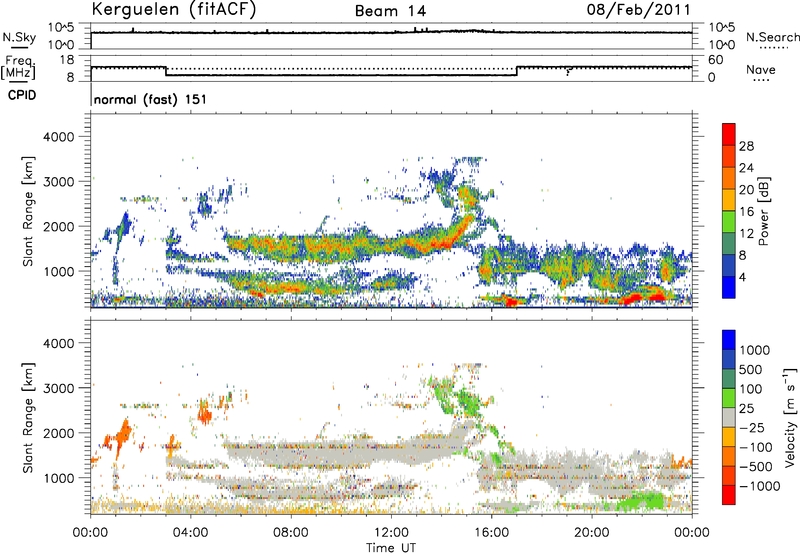Click the "4000" tick of the velocity panel
Screen dimensions: 800x554
[x=59, y=343]
